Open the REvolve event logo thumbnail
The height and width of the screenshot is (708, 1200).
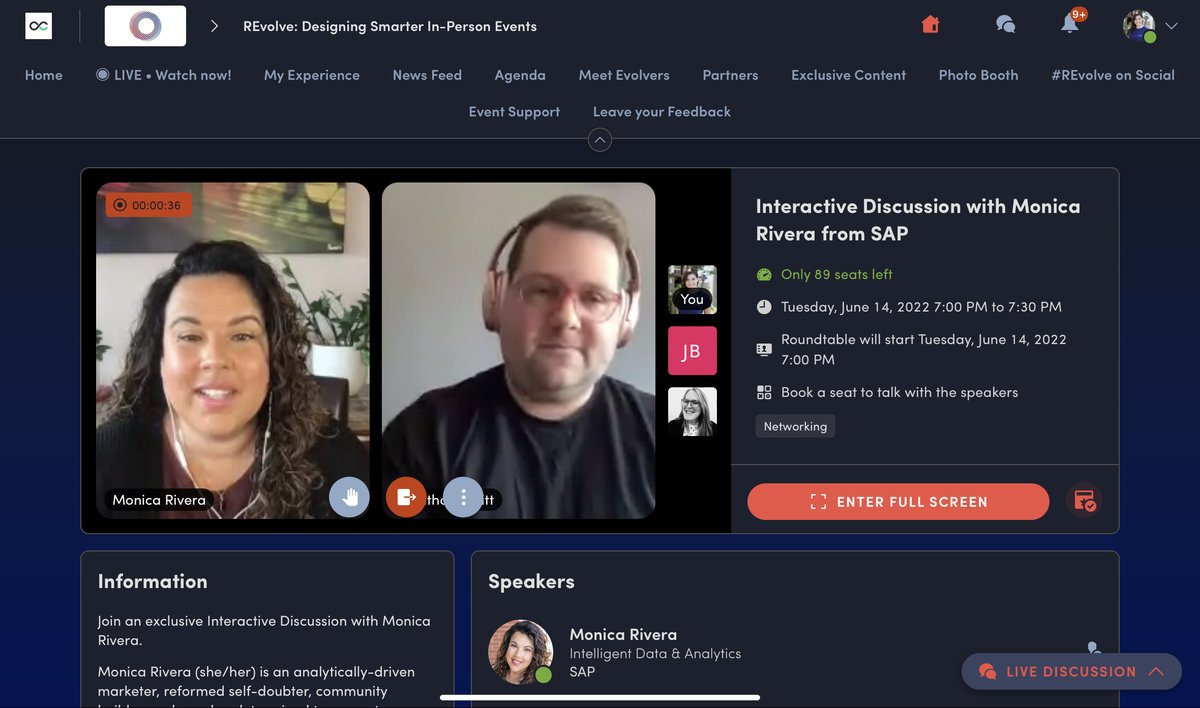(x=145, y=26)
